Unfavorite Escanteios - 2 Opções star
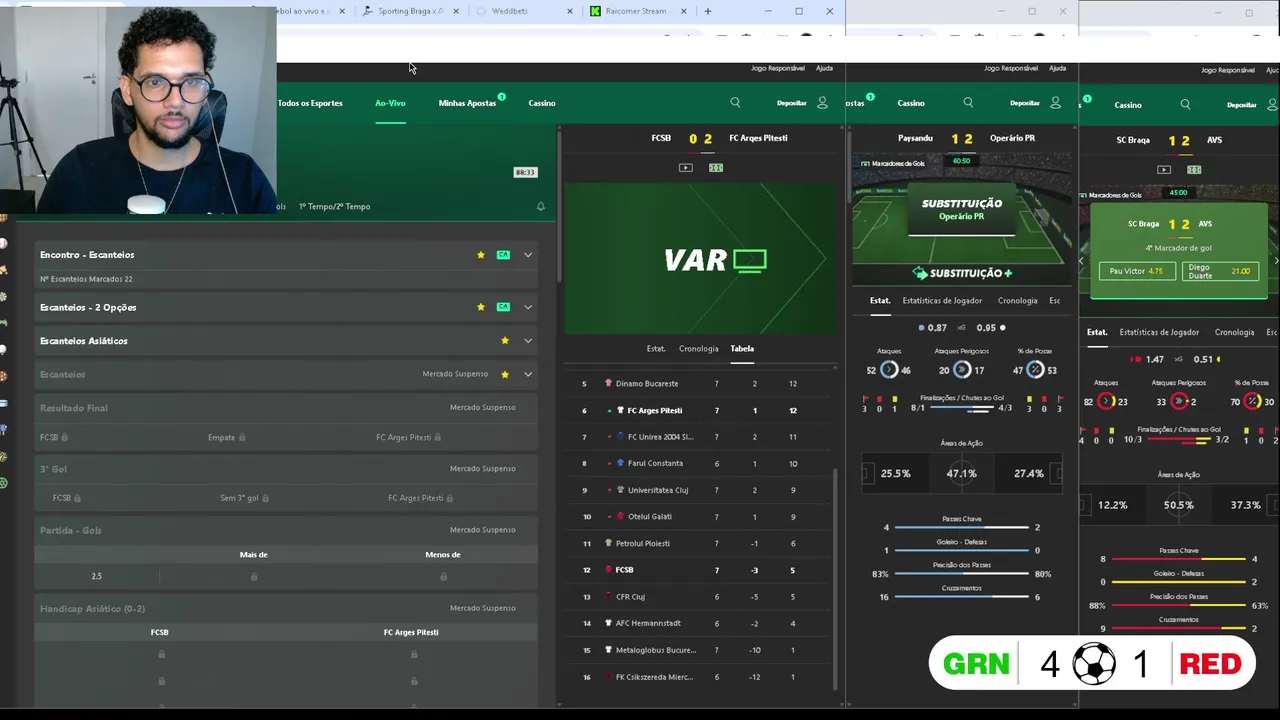Viewport: 1280px width, 720px height. pyautogui.click(x=481, y=307)
